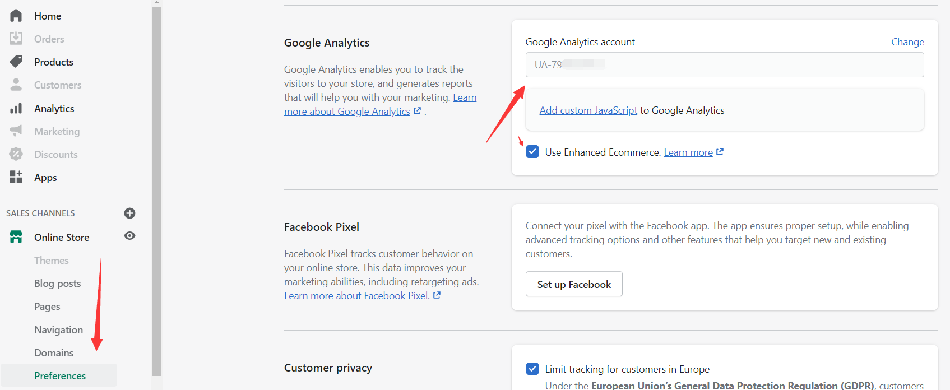The width and height of the screenshot is (950, 390).
Task: Open the Discounts badge icon
Action: [x=16, y=154]
